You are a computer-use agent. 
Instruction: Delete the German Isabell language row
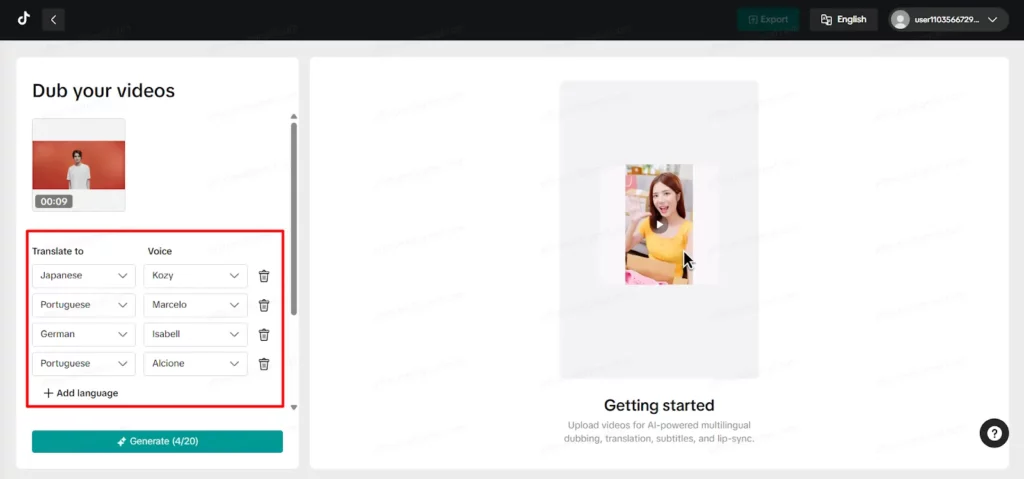[264, 335]
